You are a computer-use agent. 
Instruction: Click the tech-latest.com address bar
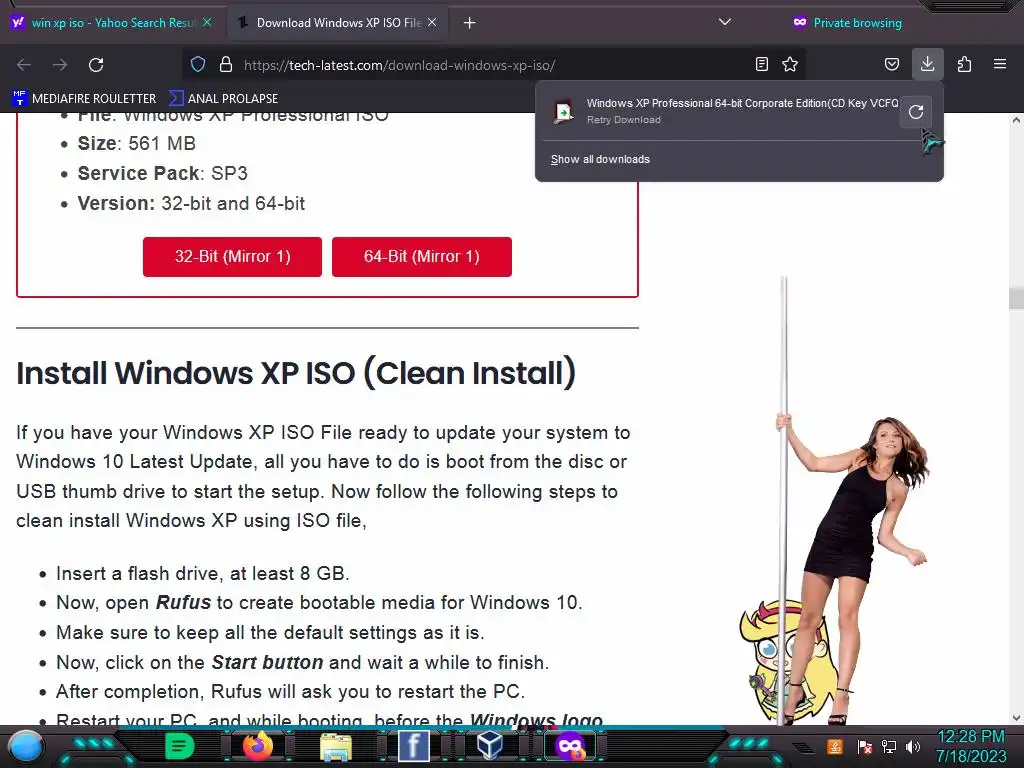[x=493, y=65]
